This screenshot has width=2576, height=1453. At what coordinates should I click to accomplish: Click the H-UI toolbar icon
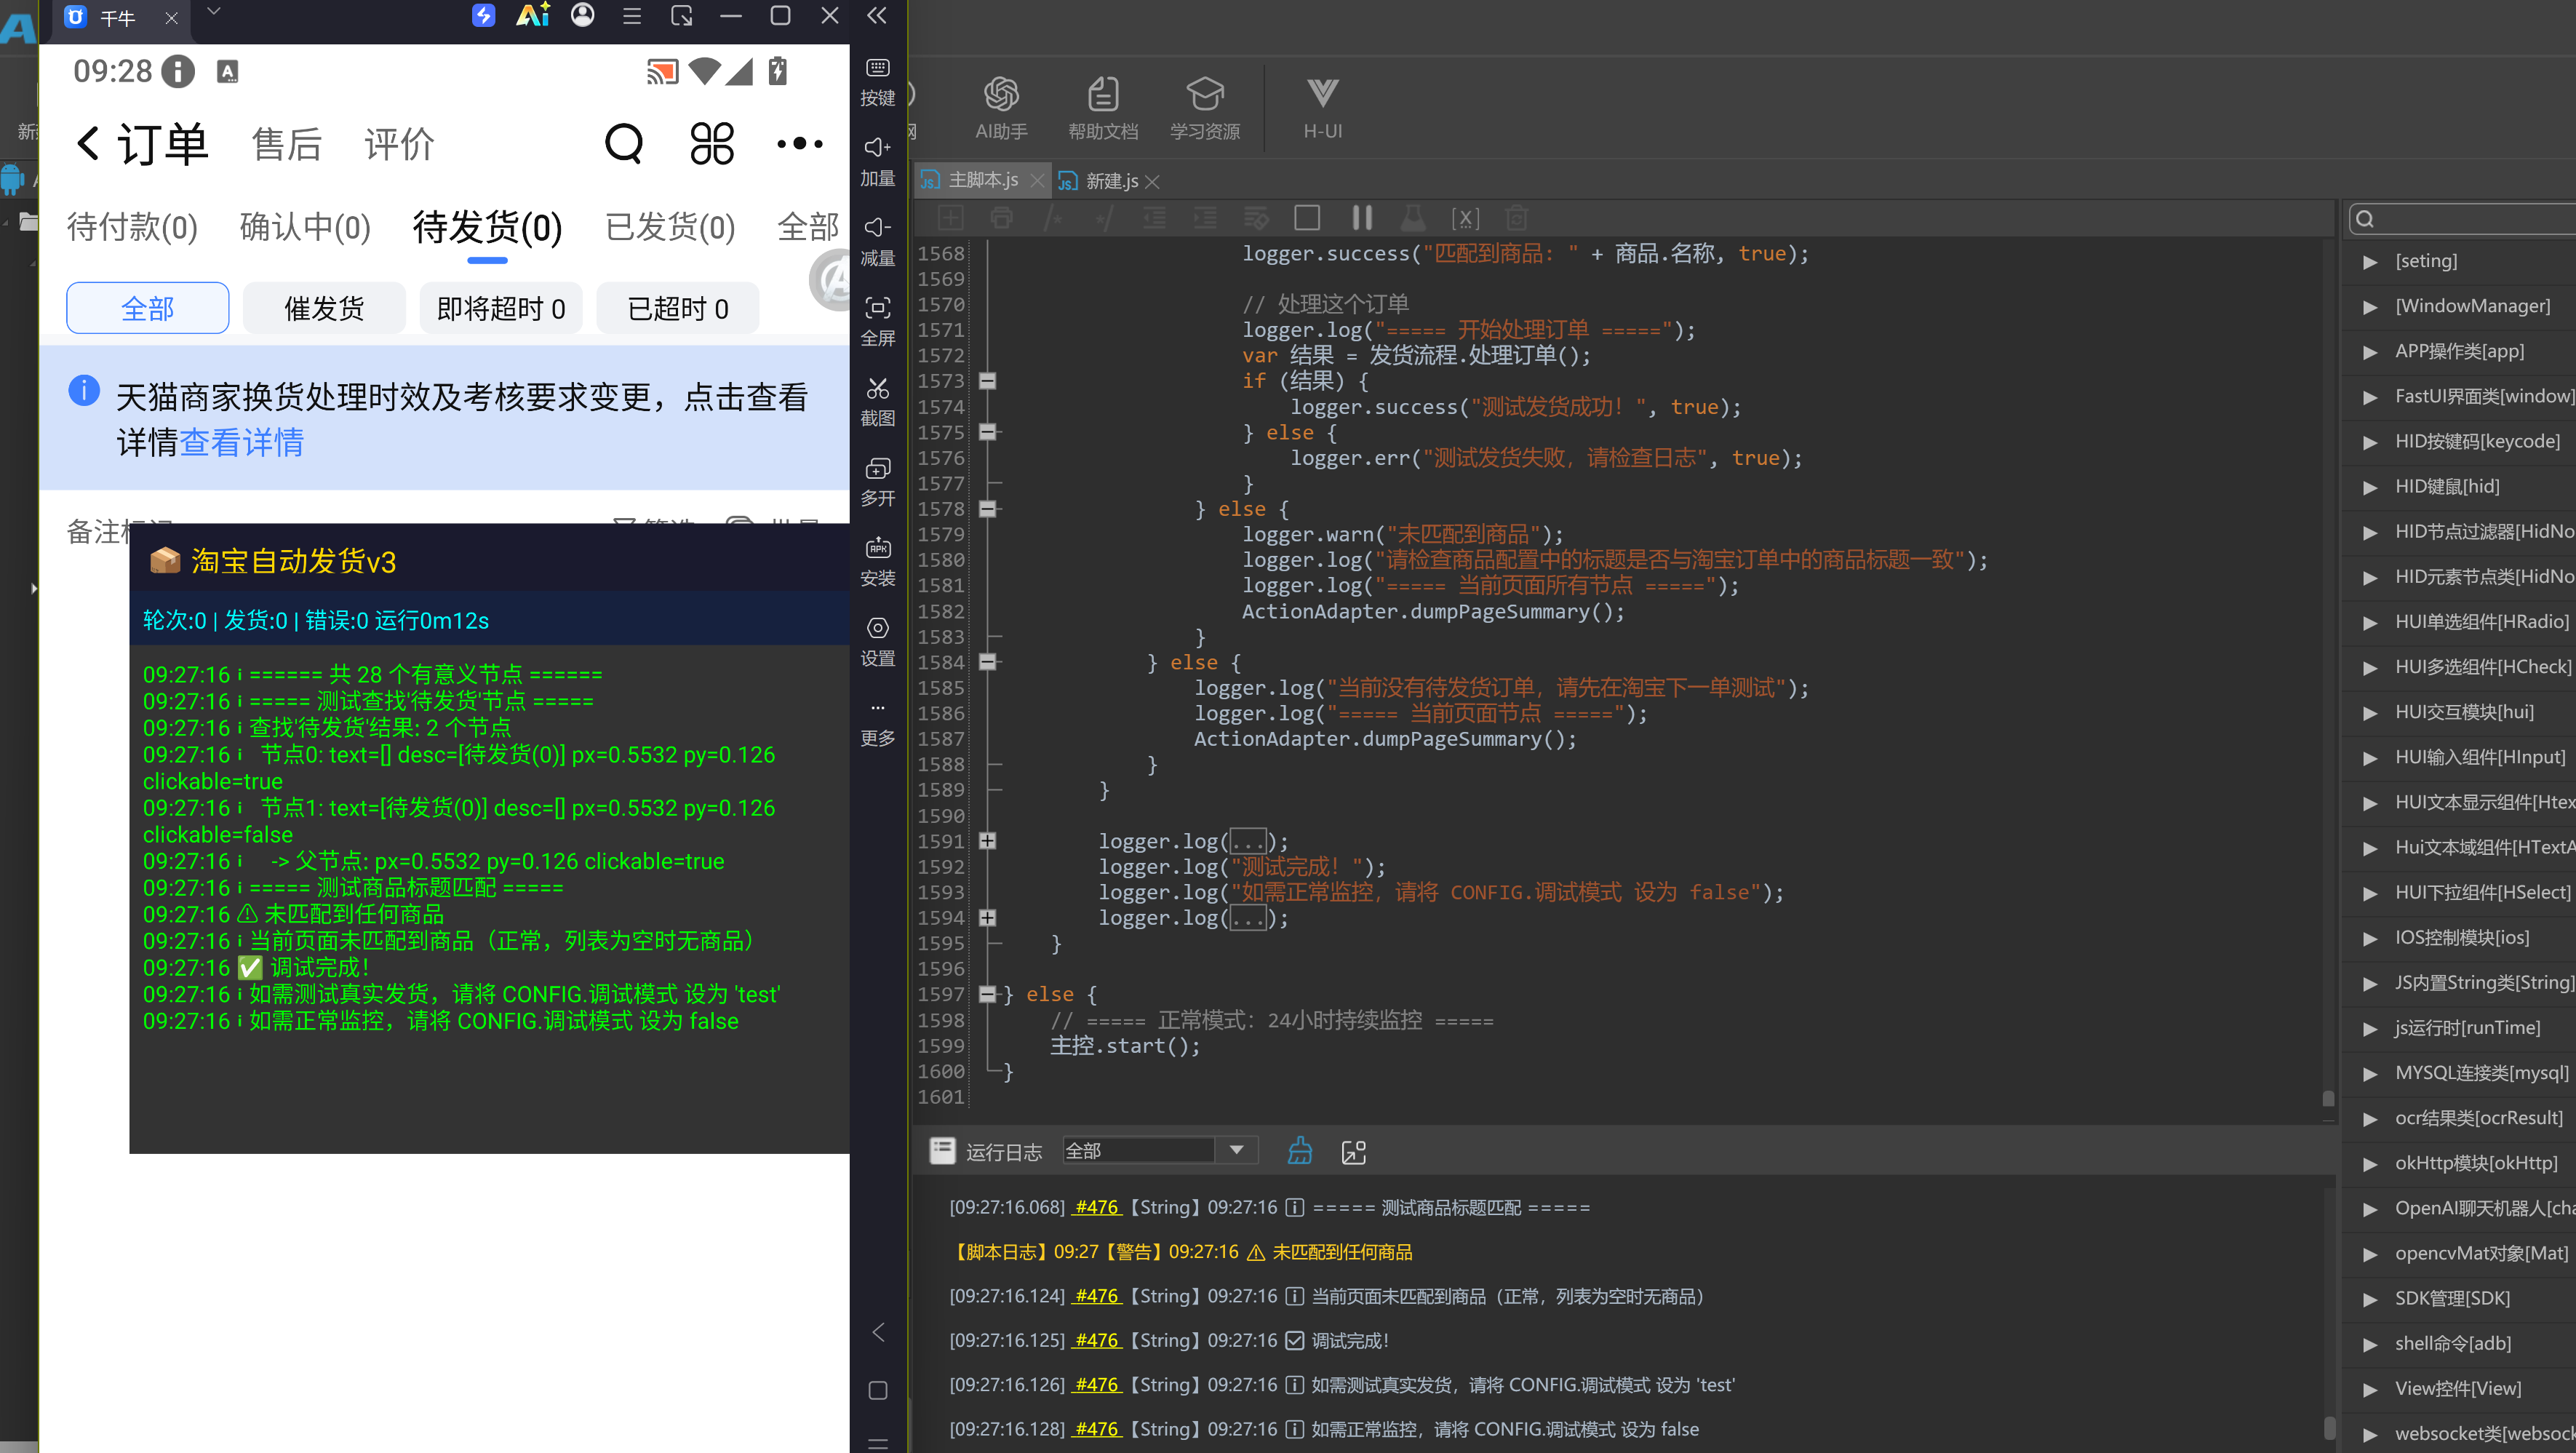pos(1322,108)
